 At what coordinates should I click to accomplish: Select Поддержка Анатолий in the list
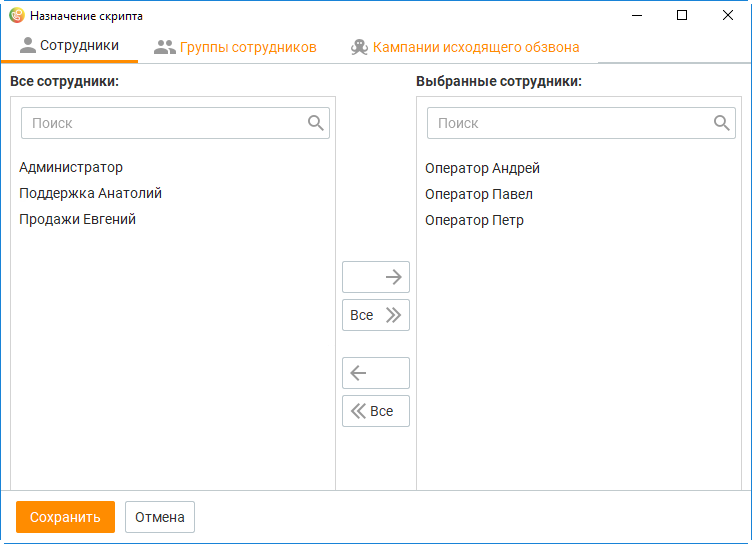(90, 193)
